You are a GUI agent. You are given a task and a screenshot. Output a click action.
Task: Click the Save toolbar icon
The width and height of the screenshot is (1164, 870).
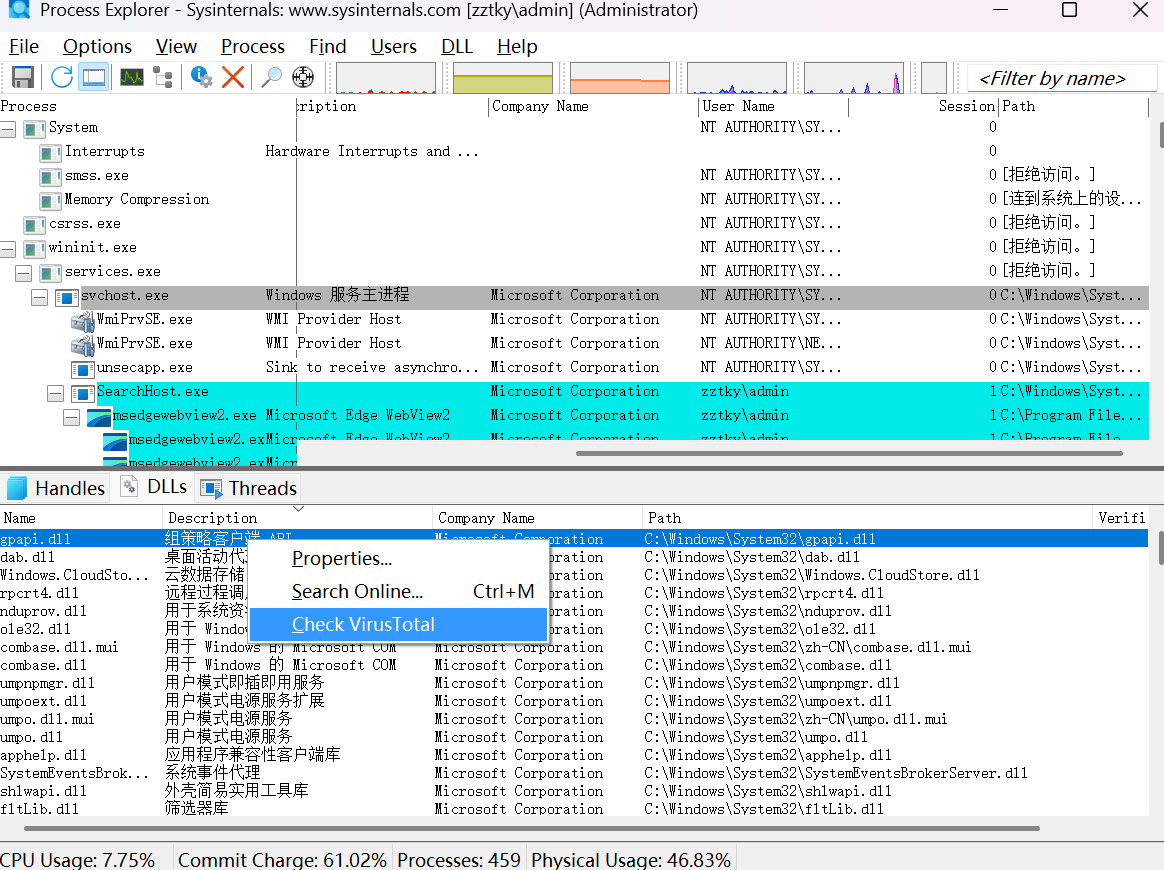[x=23, y=77]
